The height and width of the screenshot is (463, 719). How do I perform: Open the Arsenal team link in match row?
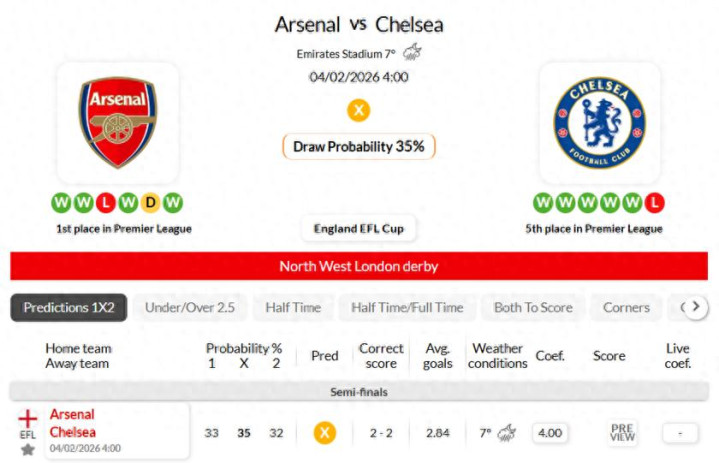click(72, 414)
